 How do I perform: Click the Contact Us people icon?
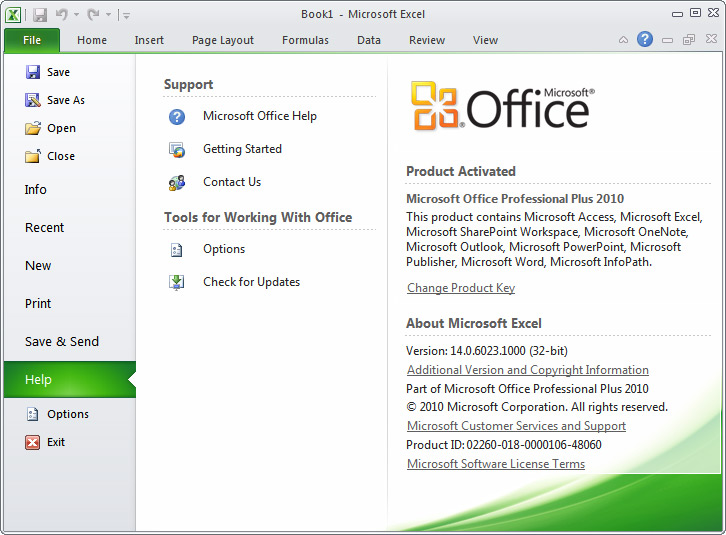177,183
